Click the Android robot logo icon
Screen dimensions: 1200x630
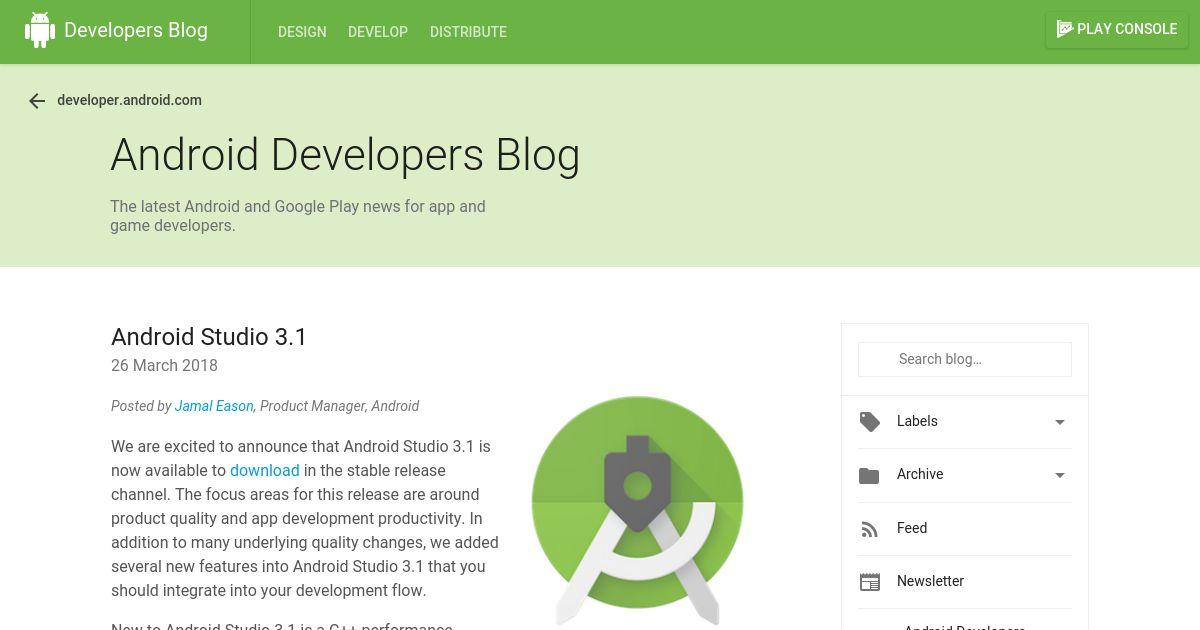pos(40,30)
